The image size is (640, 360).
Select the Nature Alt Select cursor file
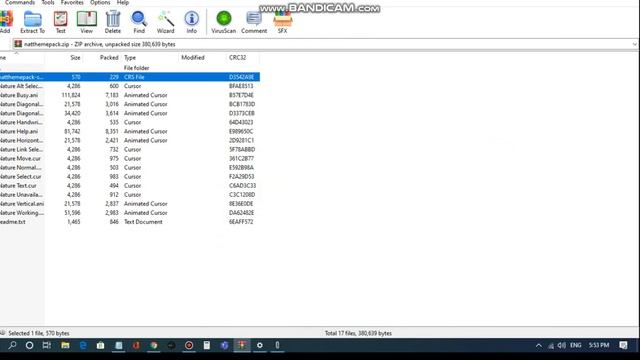pyautogui.click(x=130, y=86)
